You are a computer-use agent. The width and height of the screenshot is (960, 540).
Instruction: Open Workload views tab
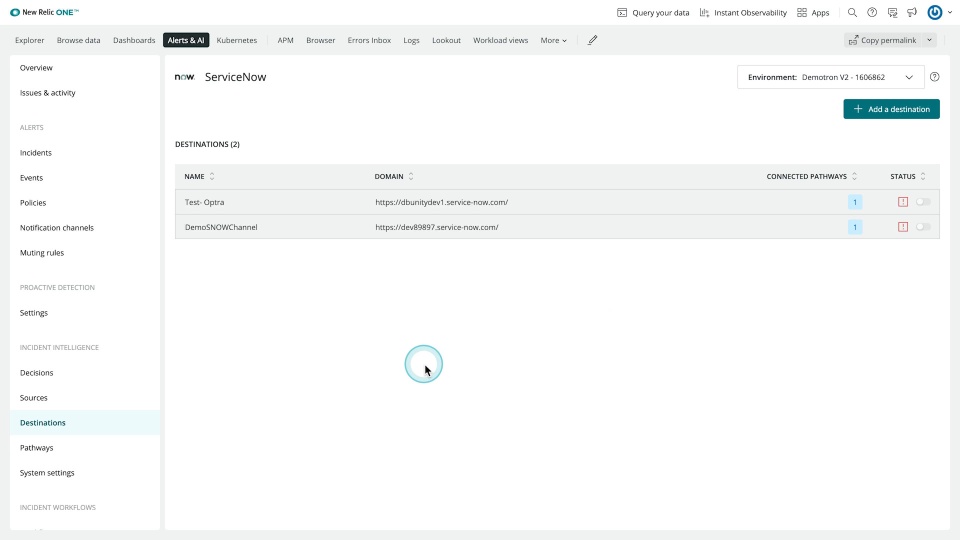pos(500,40)
